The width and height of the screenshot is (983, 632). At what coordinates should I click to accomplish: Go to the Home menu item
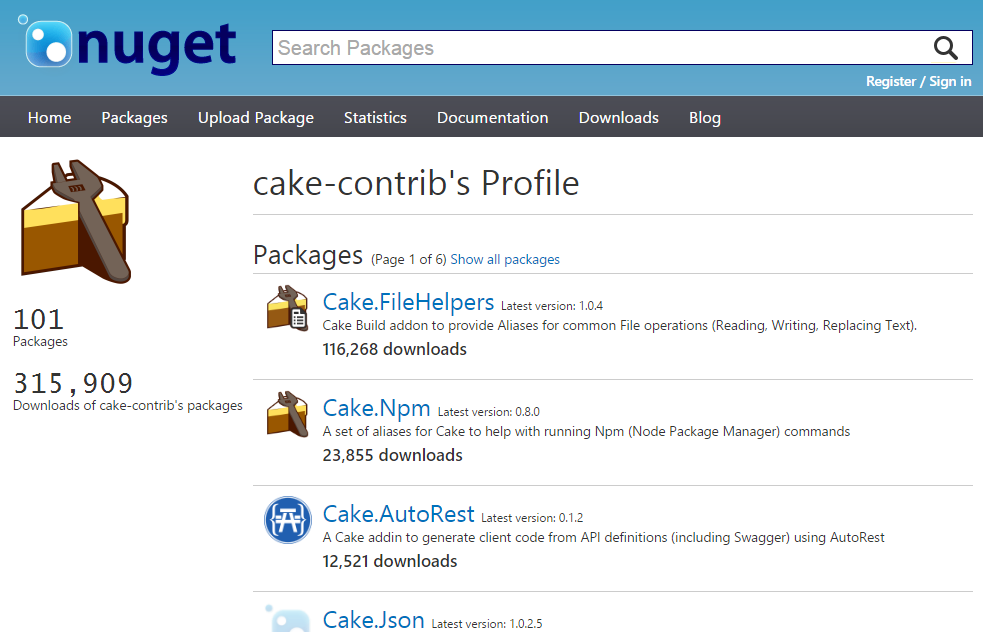50,117
